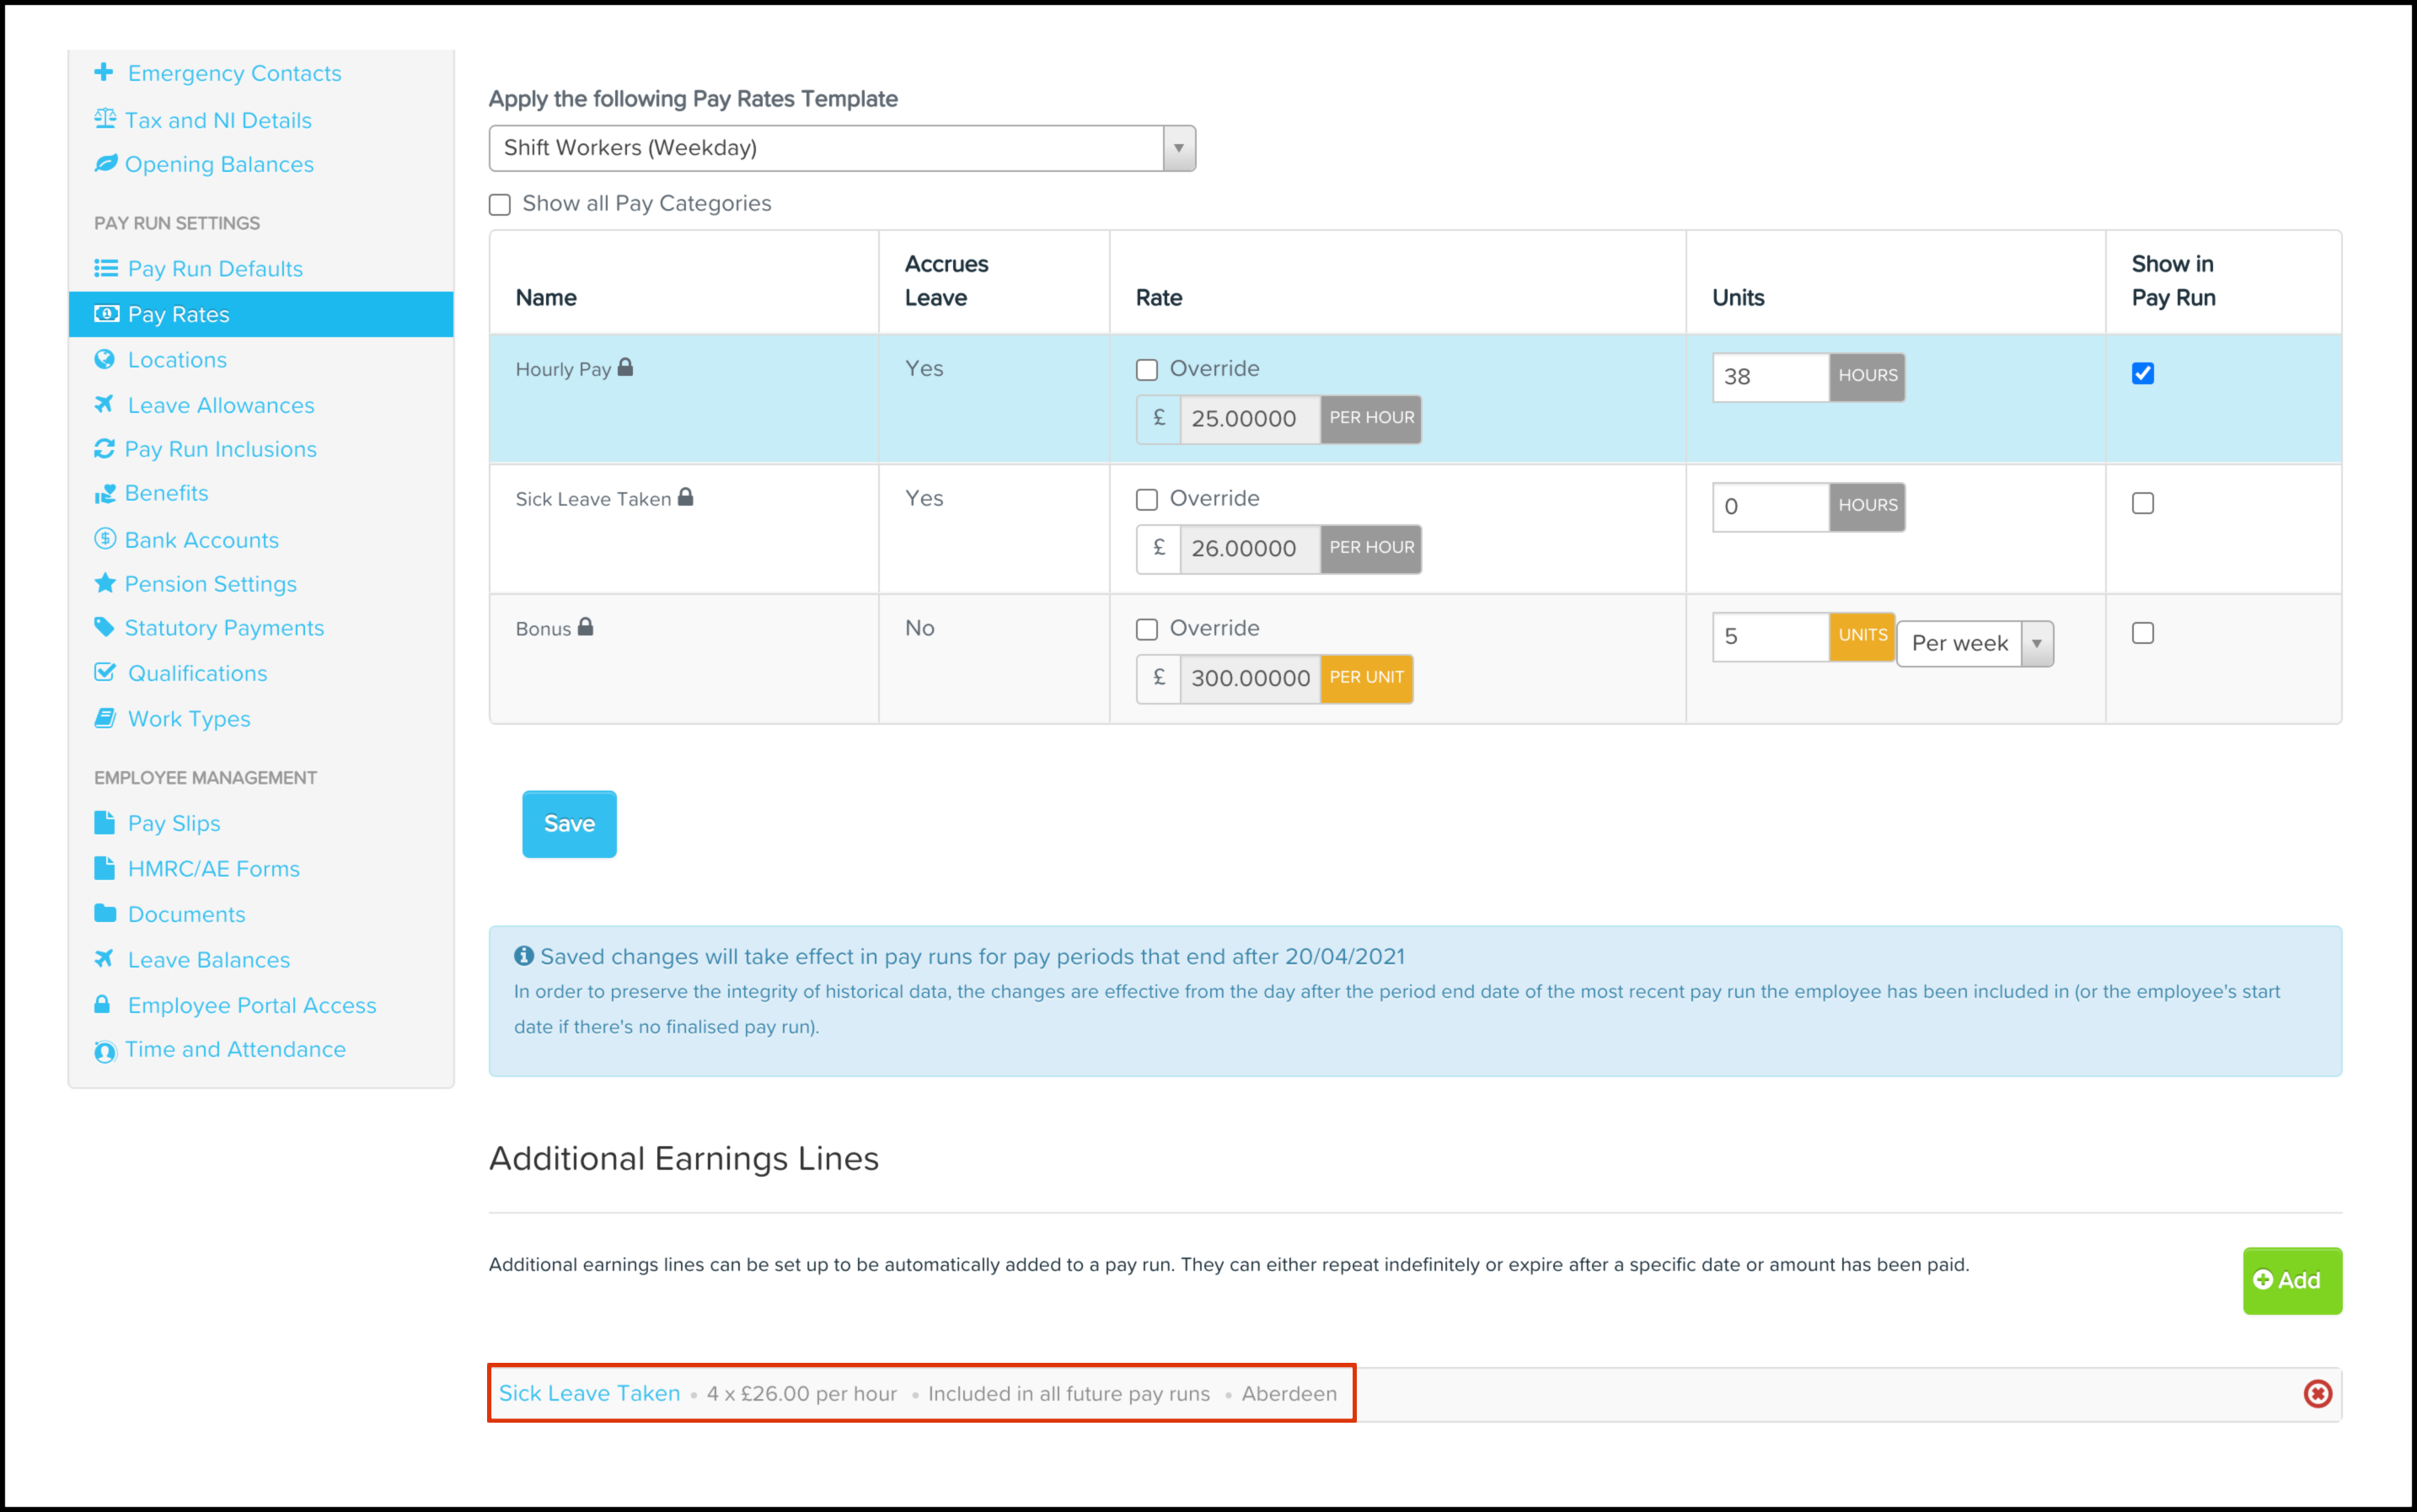
Task: Click the info icon in the saved changes notice
Action: coord(523,956)
